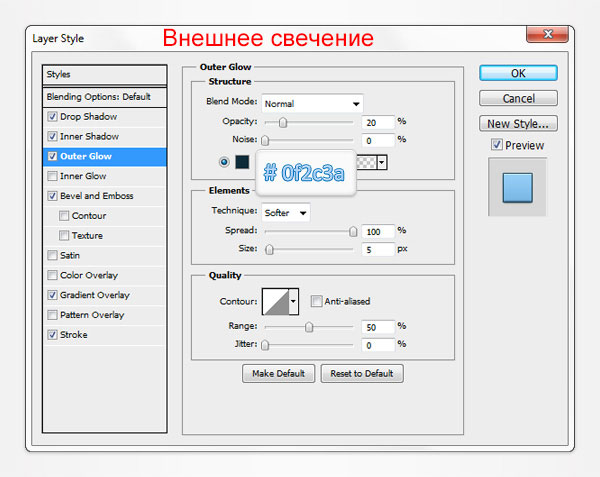Select the Gradient Overlay style row

click(105, 295)
